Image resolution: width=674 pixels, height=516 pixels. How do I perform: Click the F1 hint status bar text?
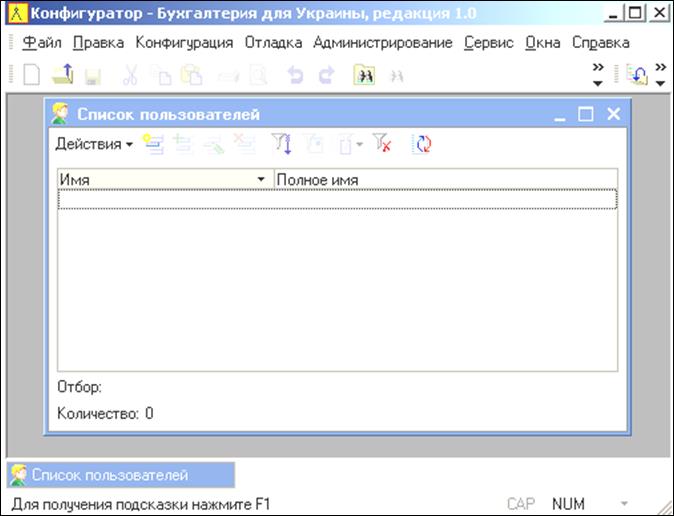pos(141,504)
